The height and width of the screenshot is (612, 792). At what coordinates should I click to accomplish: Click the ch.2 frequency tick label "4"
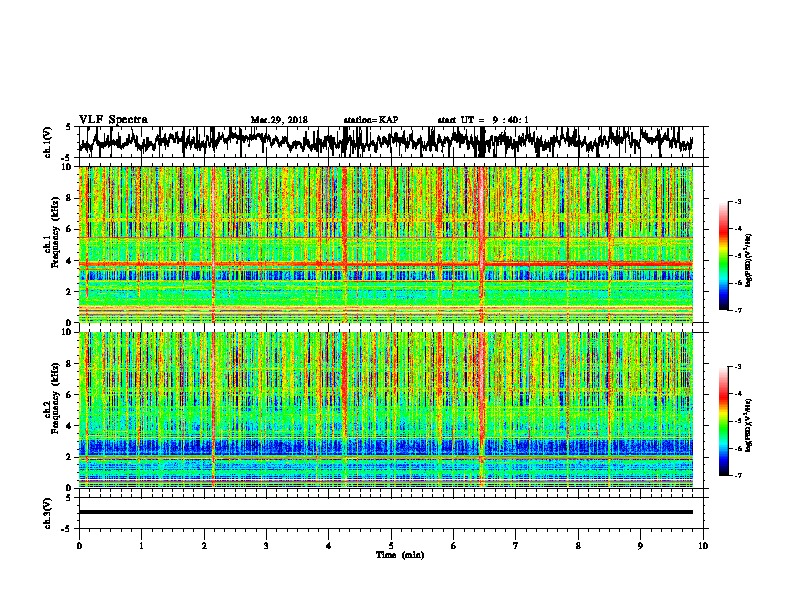71,426
